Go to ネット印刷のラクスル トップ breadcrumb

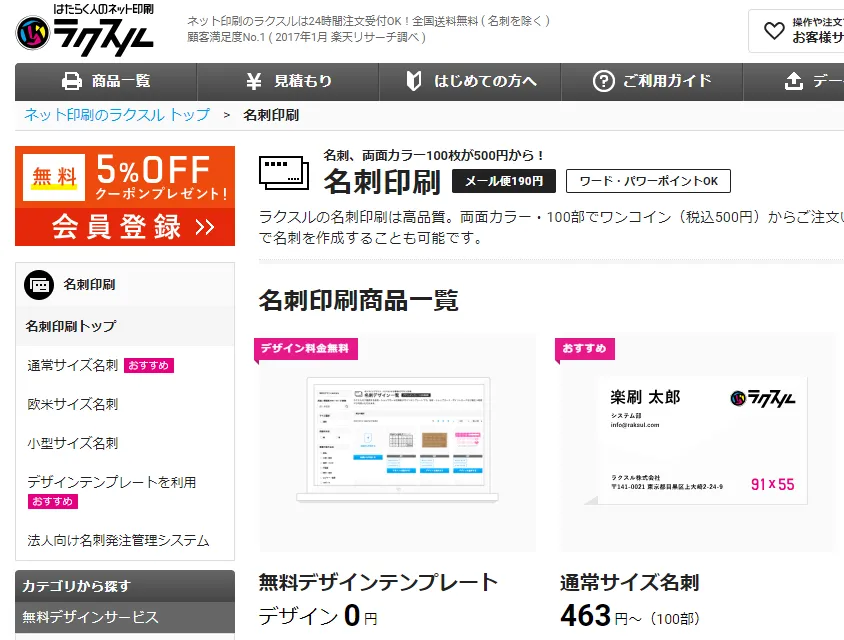(117, 115)
